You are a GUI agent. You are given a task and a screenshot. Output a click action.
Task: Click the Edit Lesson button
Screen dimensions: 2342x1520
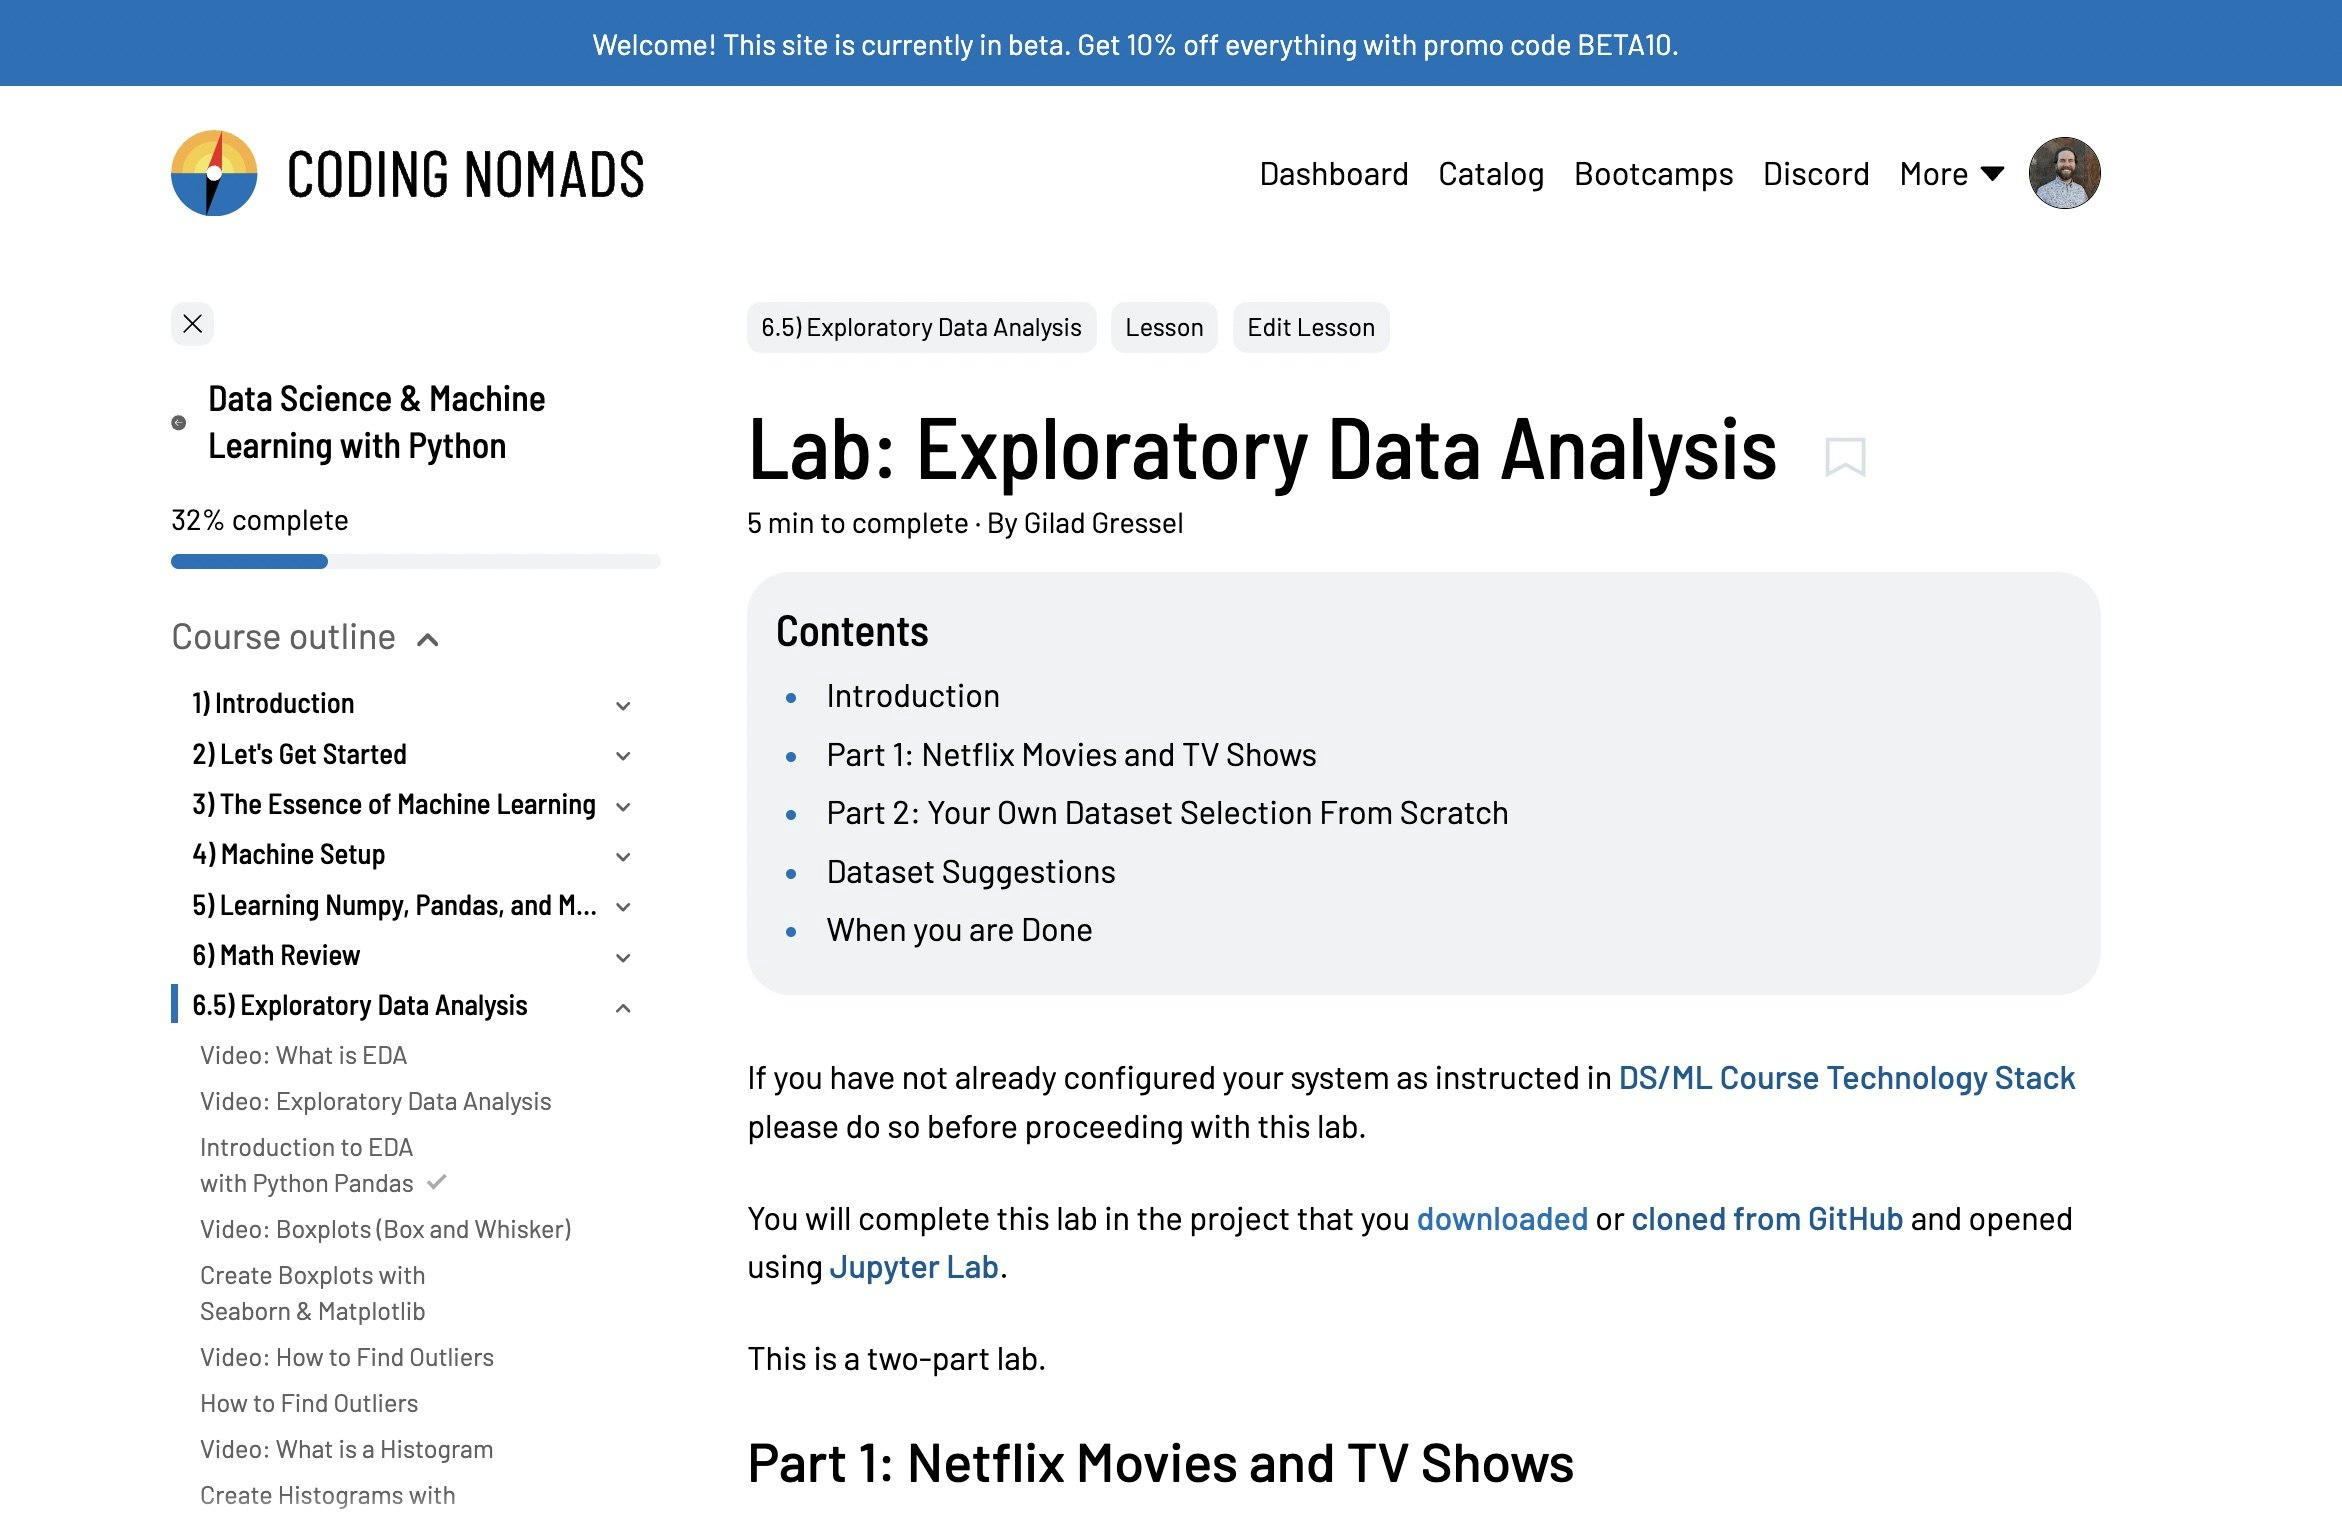1310,328
